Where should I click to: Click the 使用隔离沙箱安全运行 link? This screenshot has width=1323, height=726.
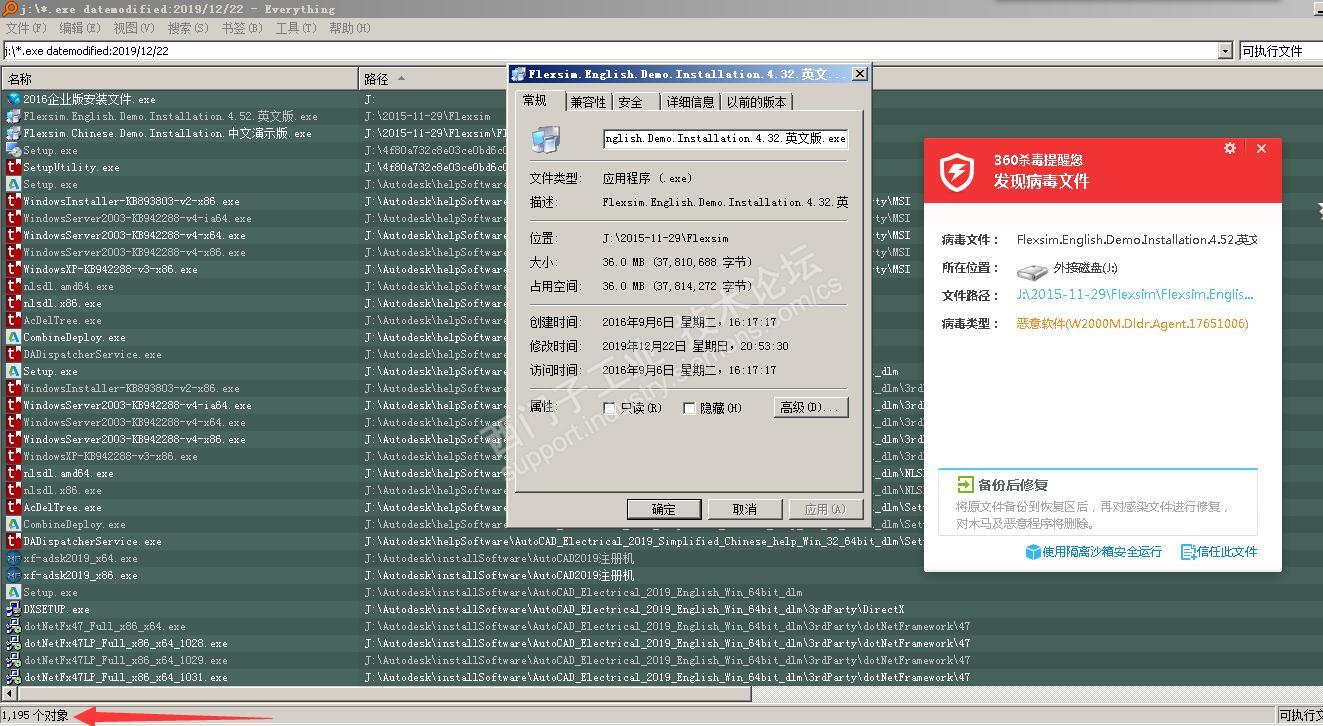click(1094, 552)
